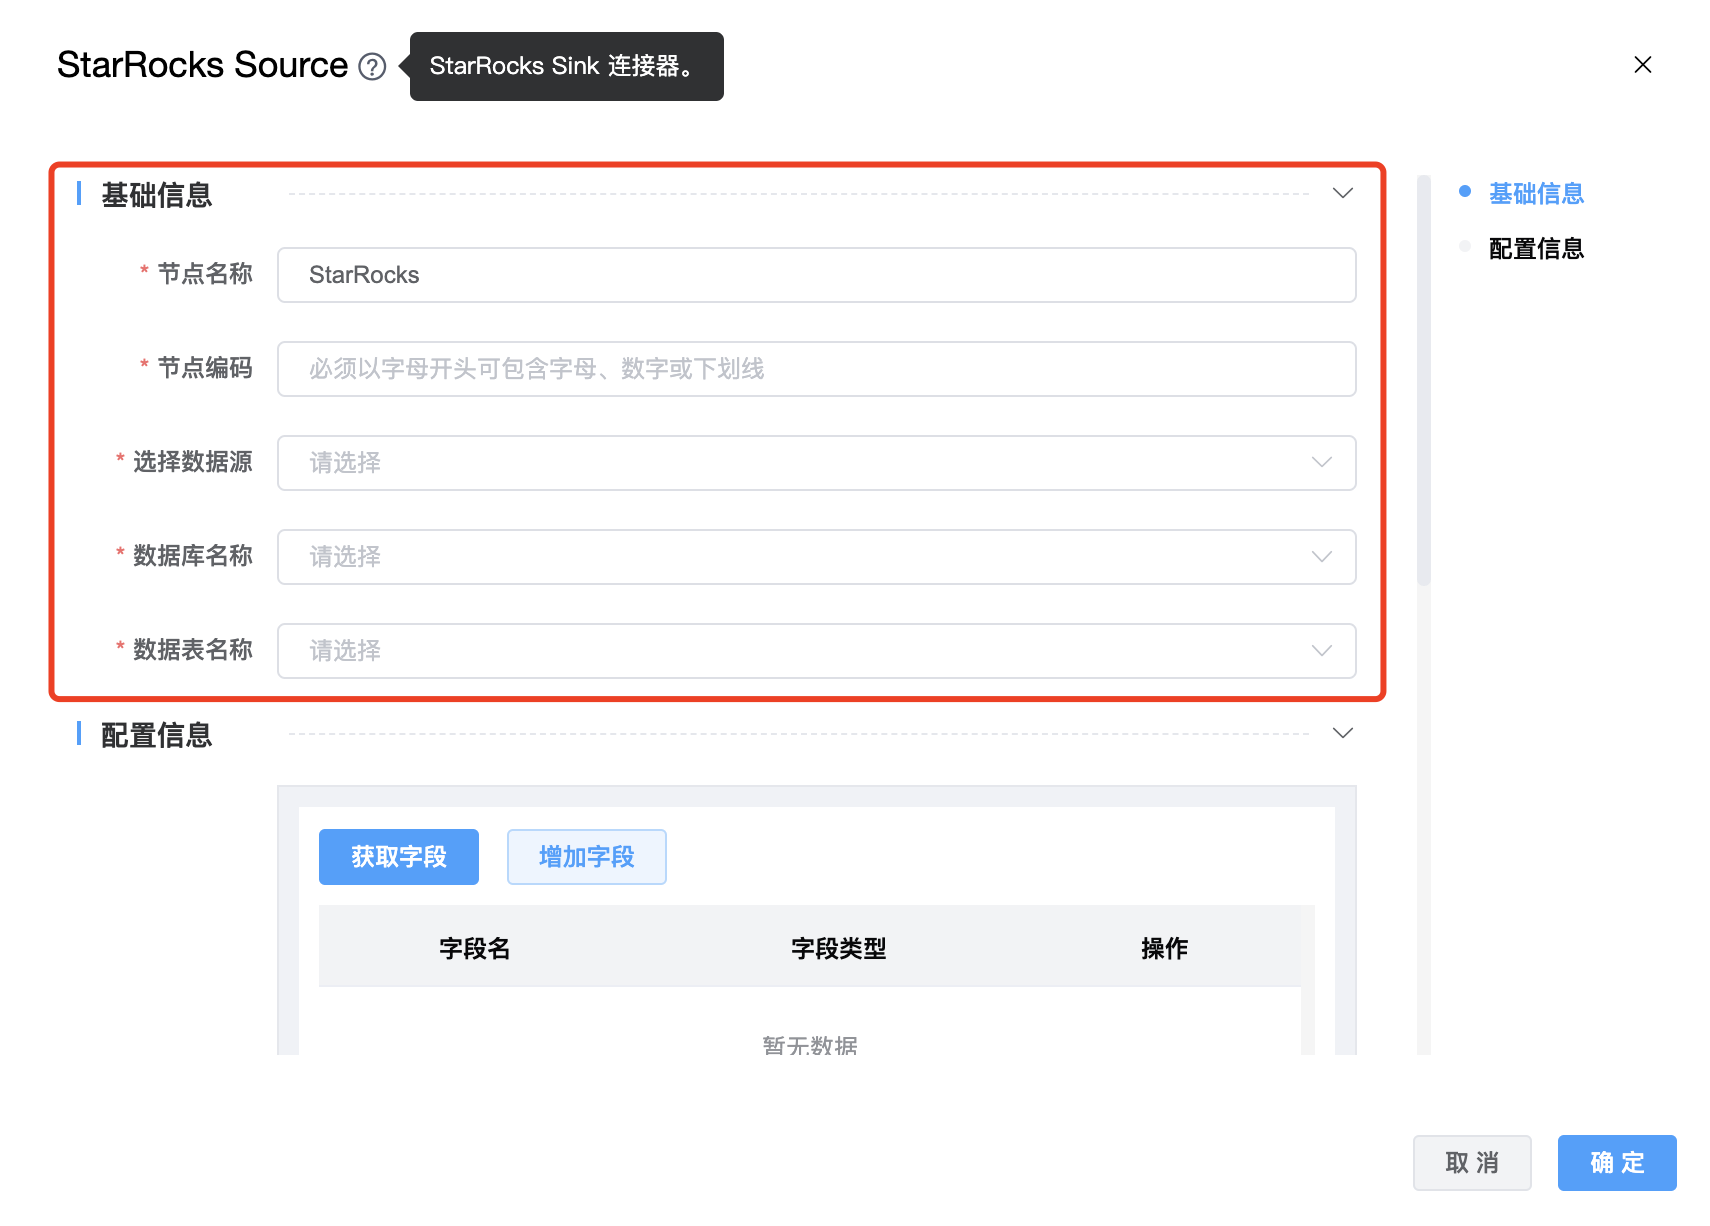Open the 数据表名称 dropdown
This screenshot has width=1710, height=1226.
[815, 651]
